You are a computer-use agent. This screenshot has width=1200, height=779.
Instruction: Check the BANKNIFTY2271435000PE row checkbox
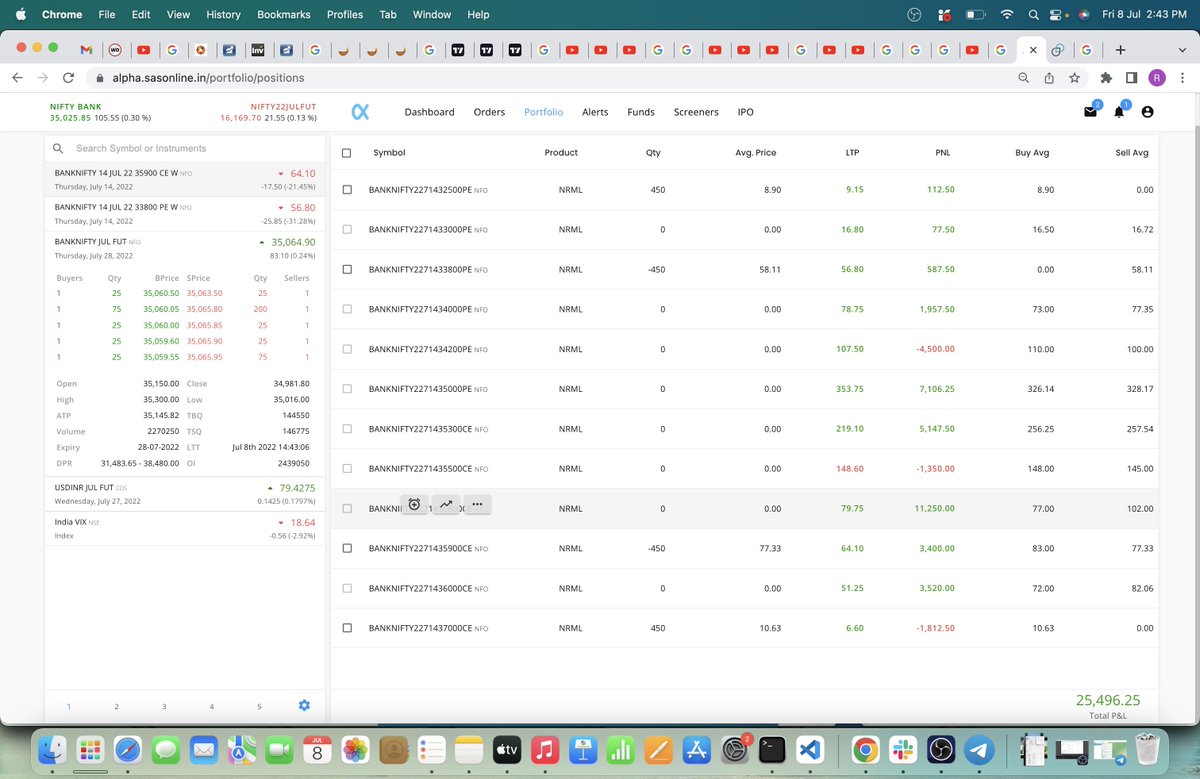point(347,389)
